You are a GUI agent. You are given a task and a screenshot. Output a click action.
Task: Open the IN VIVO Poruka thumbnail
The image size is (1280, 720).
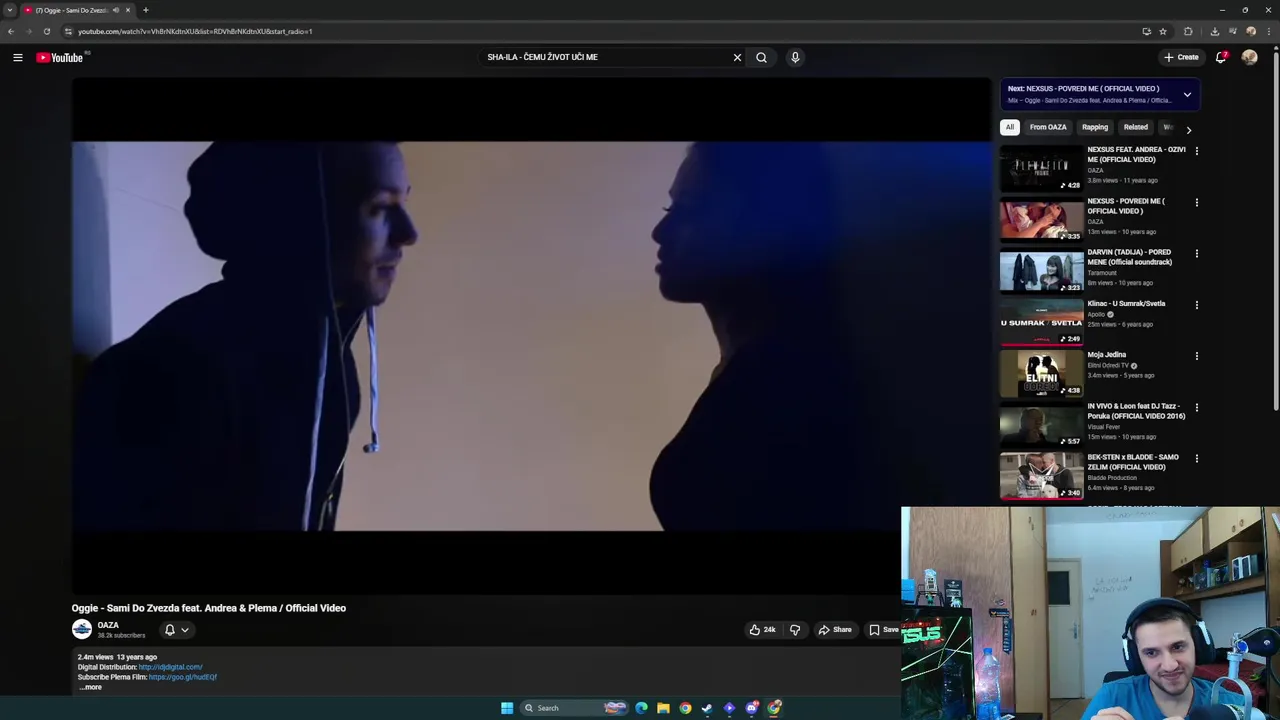1041,424
